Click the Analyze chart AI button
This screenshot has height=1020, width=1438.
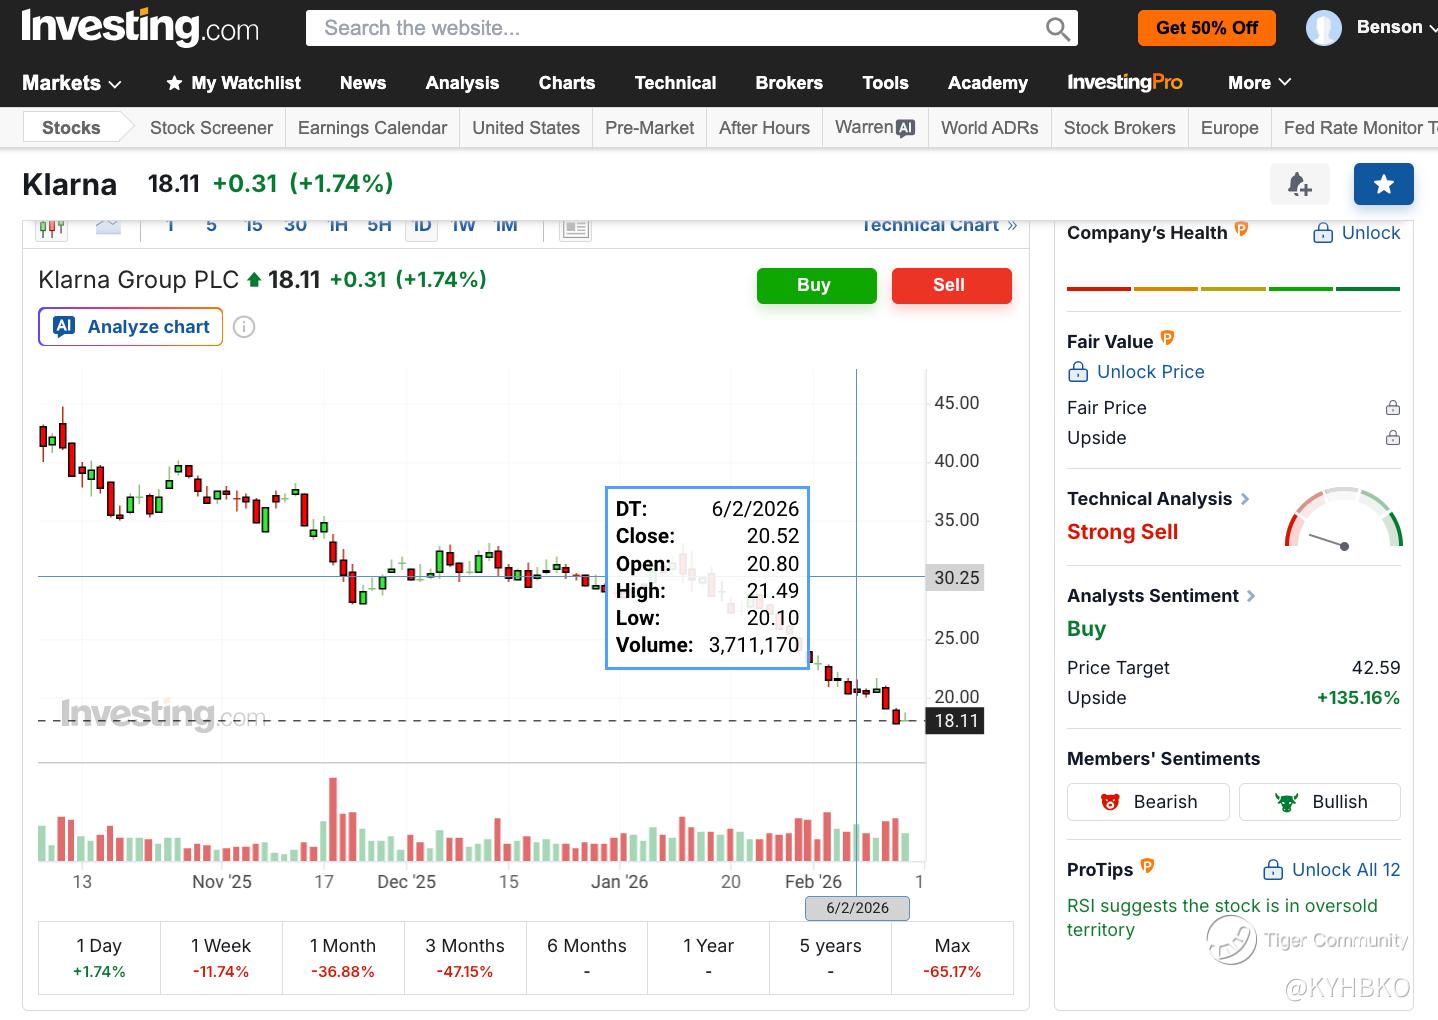[131, 327]
